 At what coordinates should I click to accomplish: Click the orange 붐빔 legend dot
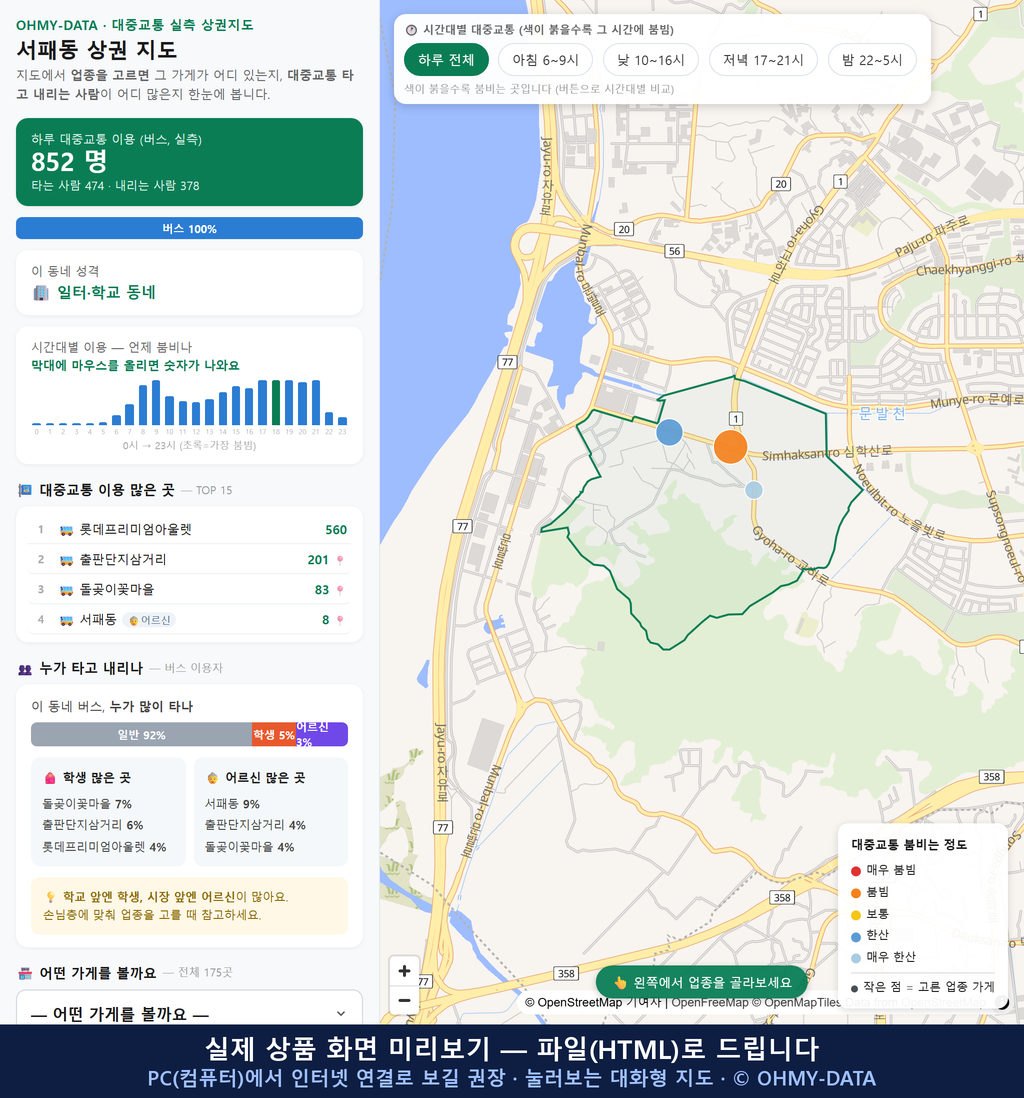click(856, 893)
